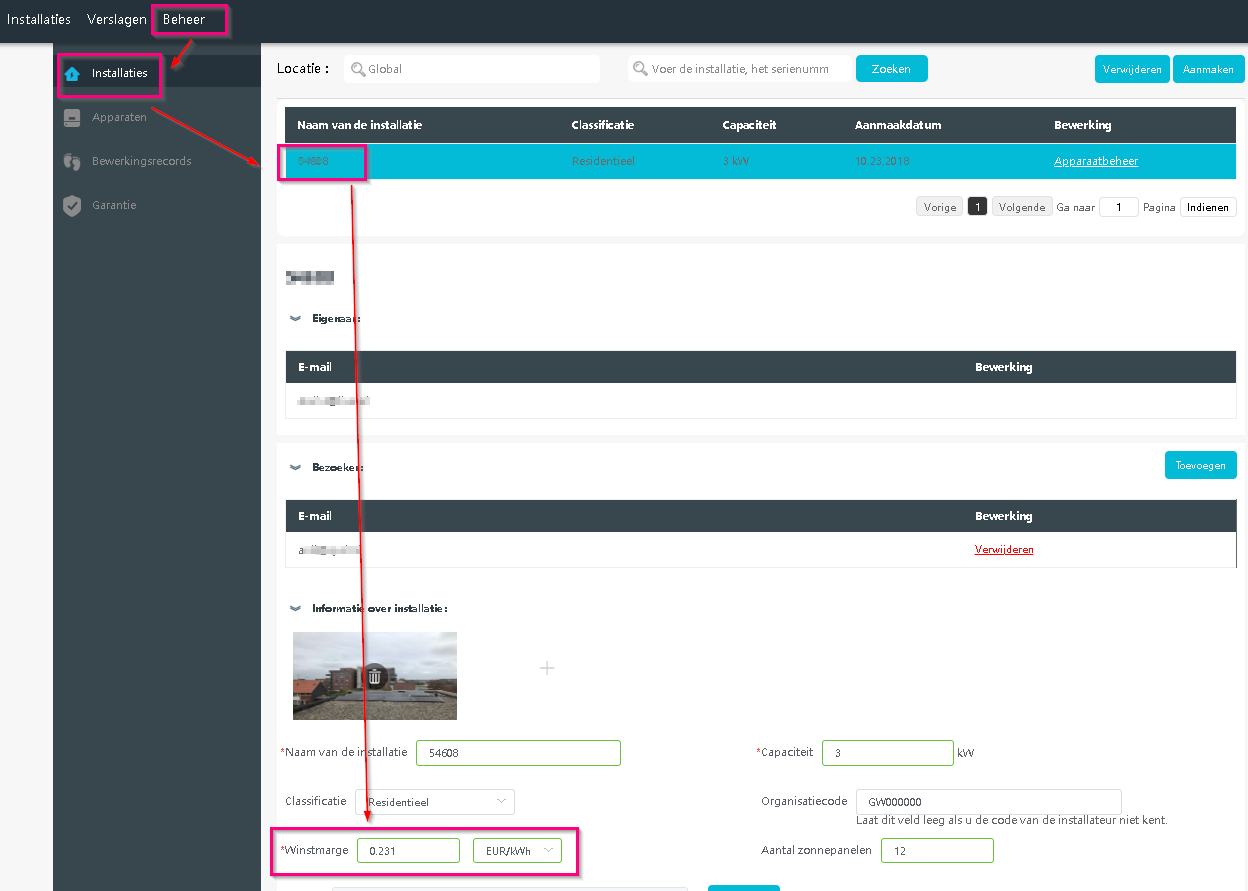Viewport: 1248px width, 891px height.
Task: Click the Bewerkingsrecords footprints icon
Action: tap(72, 162)
